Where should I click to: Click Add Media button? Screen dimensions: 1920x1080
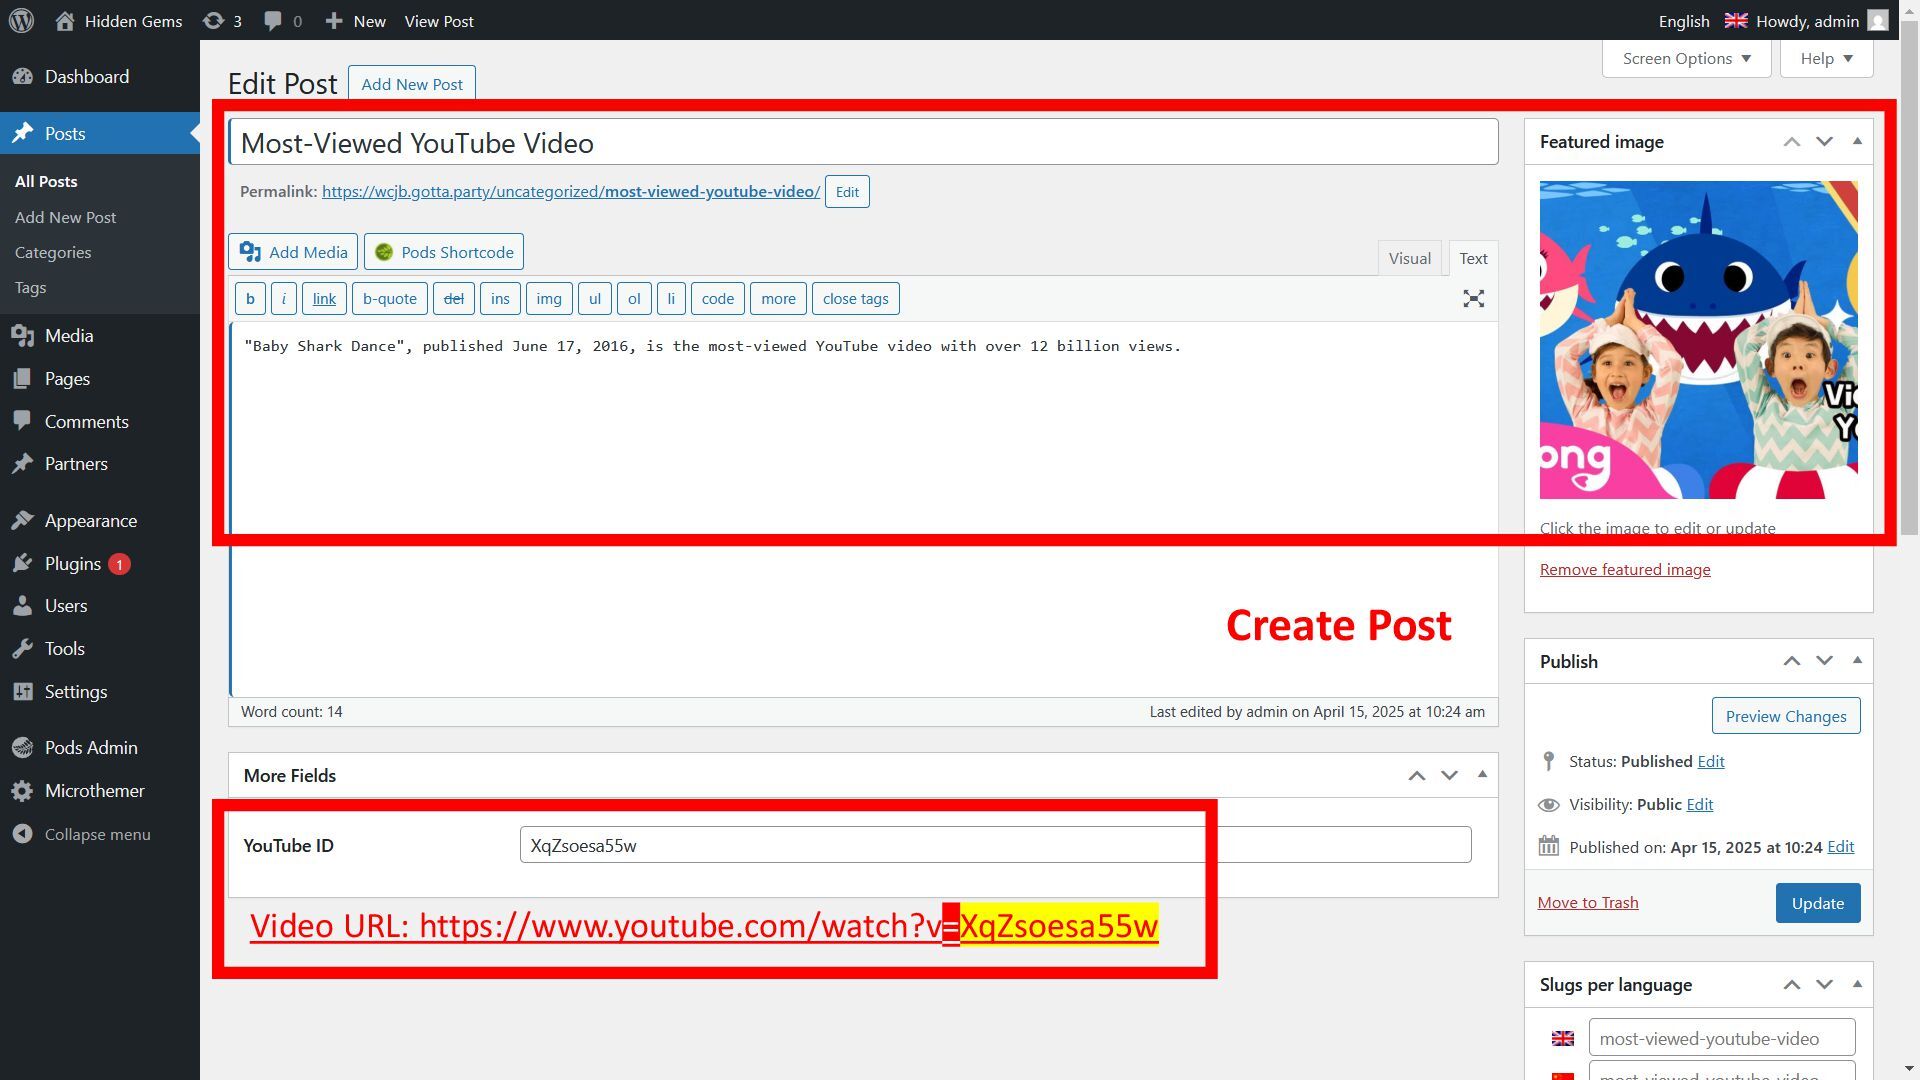coord(293,252)
